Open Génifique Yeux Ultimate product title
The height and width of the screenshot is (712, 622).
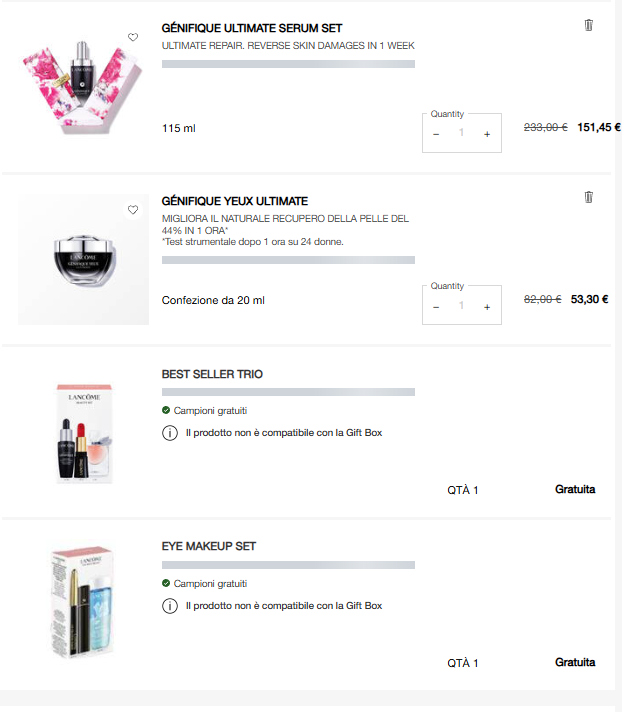[235, 201]
